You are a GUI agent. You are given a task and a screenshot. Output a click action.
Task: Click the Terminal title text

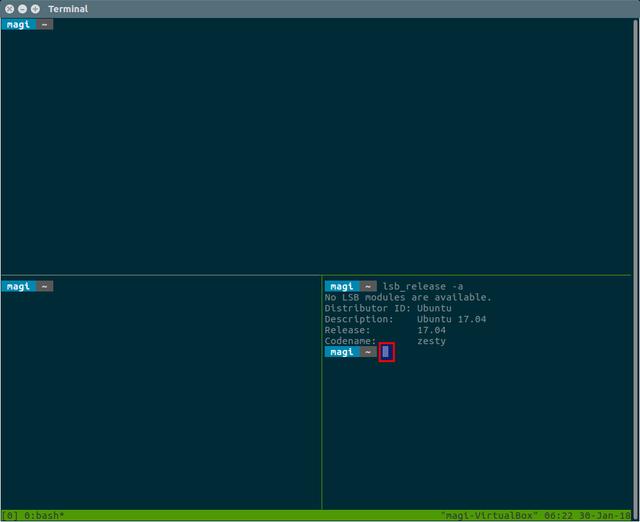[x=68, y=9]
